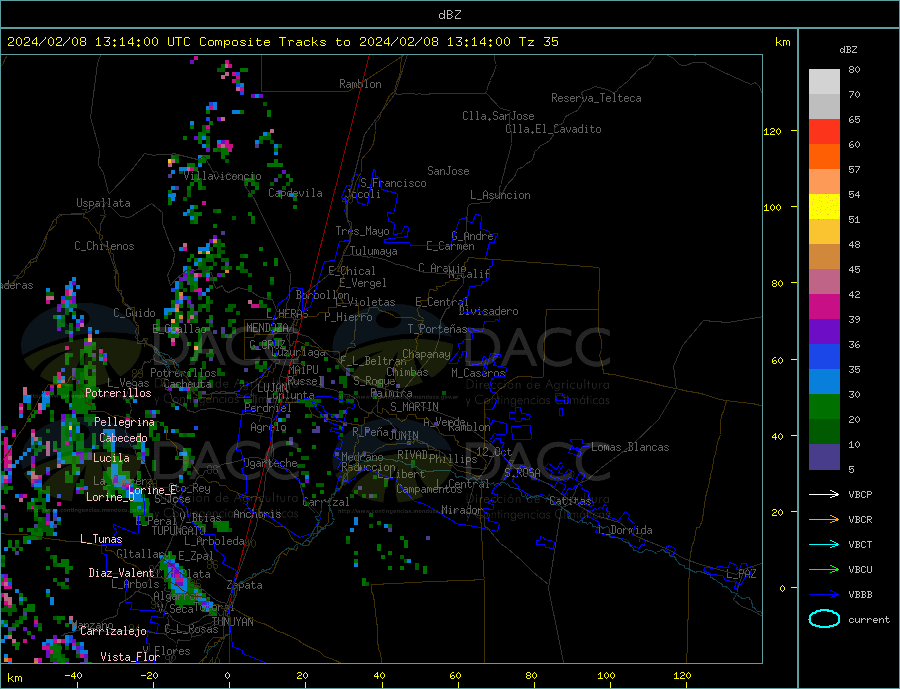Select the purple 39-36 dBZ swatch
The width and height of the screenshot is (900, 689).
(x=824, y=332)
